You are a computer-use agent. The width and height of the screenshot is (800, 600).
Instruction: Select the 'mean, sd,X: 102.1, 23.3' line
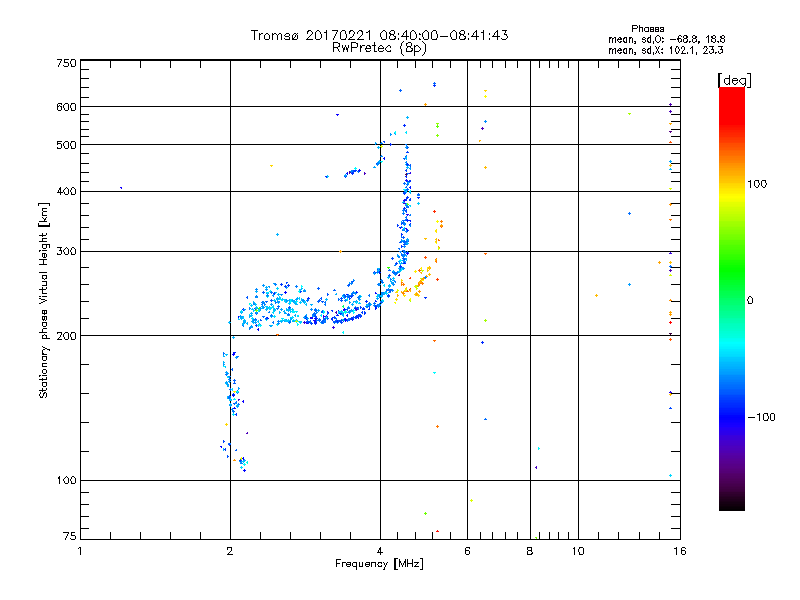click(x=665, y=50)
